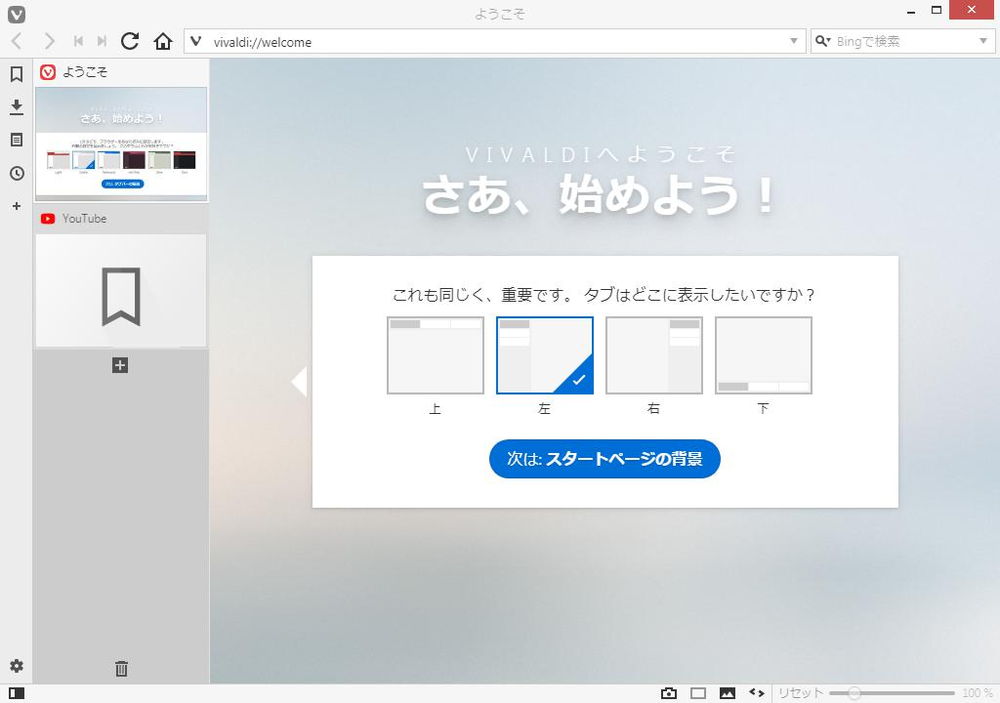Toggle image loading in status bar
1000x703 pixels.
click(727, 693)
